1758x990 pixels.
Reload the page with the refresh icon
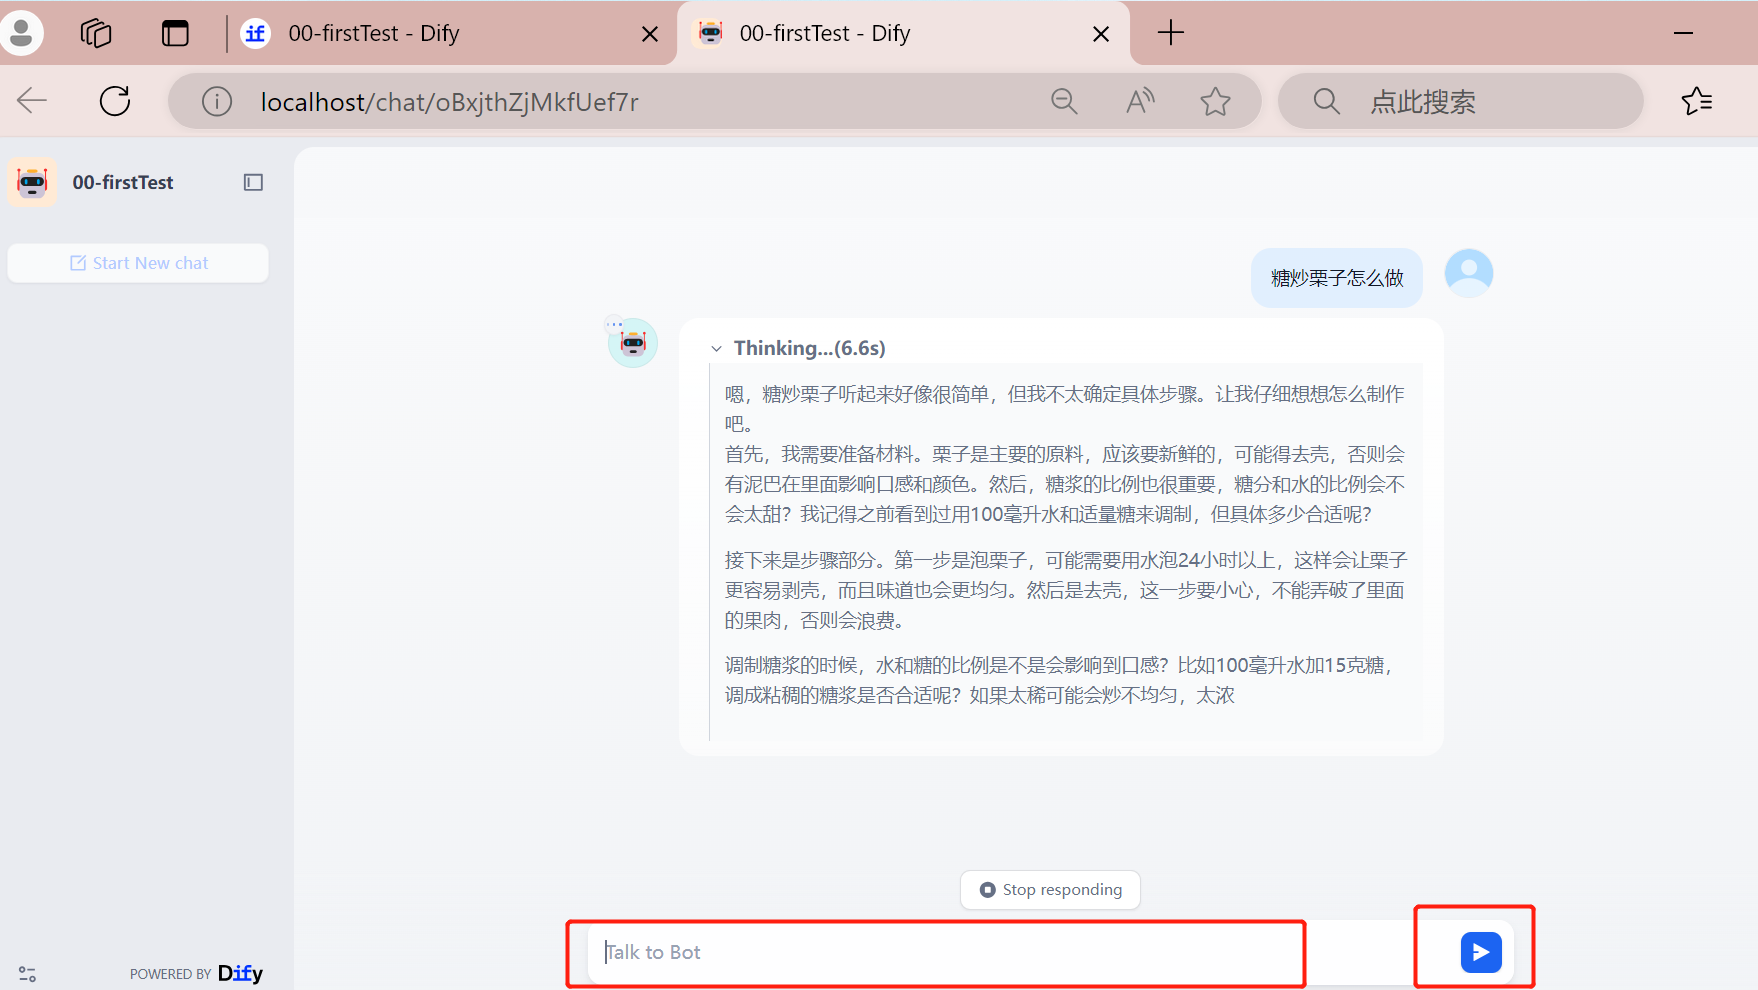click(x=115, y=100)
